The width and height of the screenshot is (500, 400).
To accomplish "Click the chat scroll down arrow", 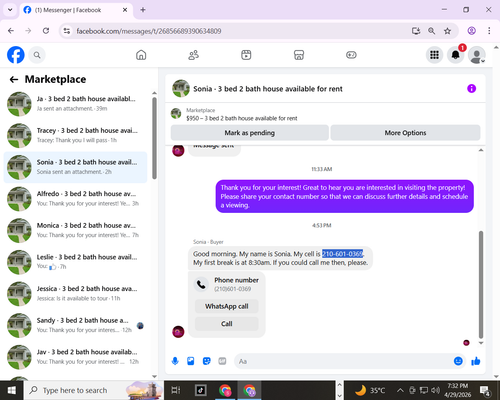I will pyautogui.click(x=481, y=343).
